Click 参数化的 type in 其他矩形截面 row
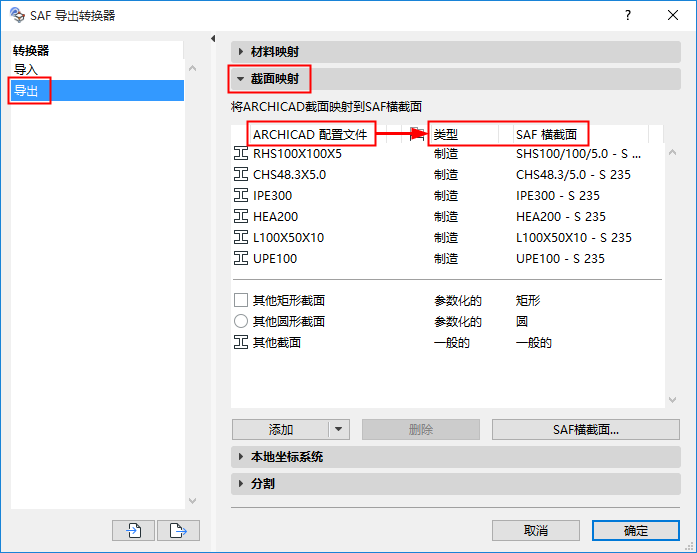 (458, 300)
